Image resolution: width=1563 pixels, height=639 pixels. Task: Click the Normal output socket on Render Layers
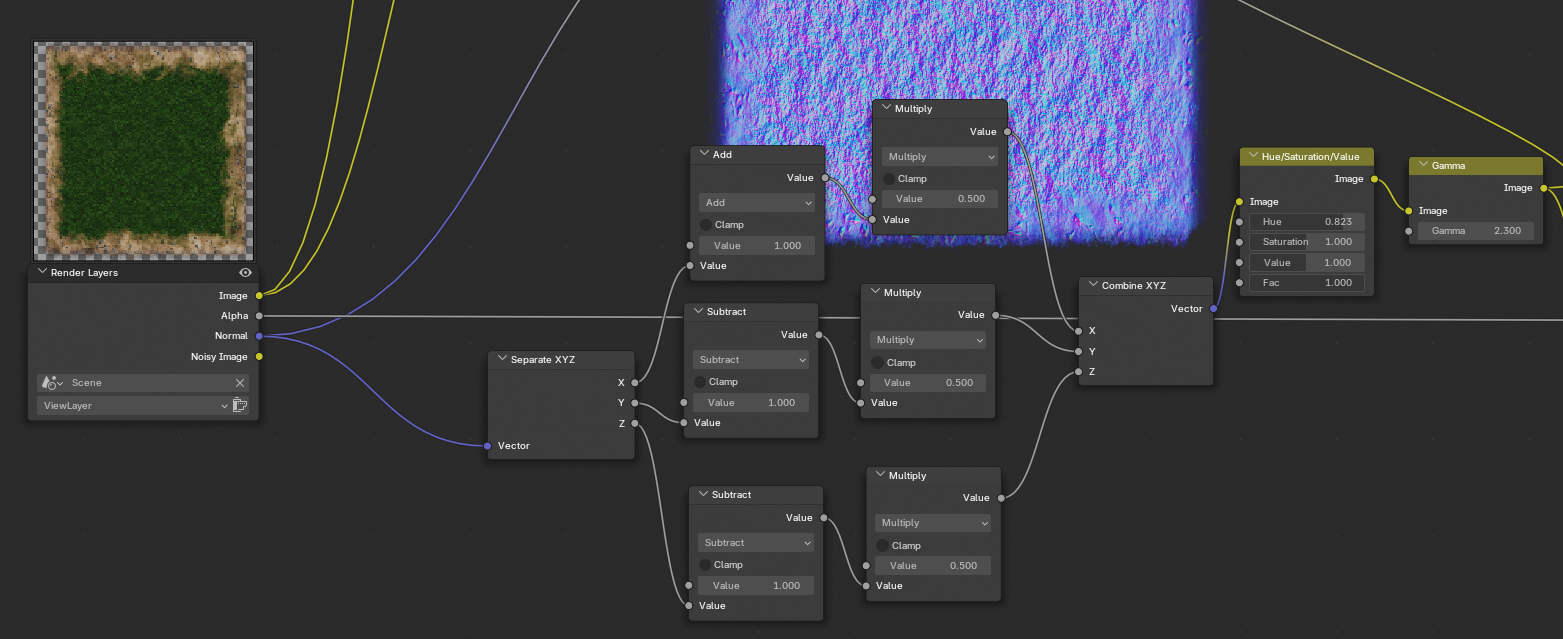pos(259,336)
